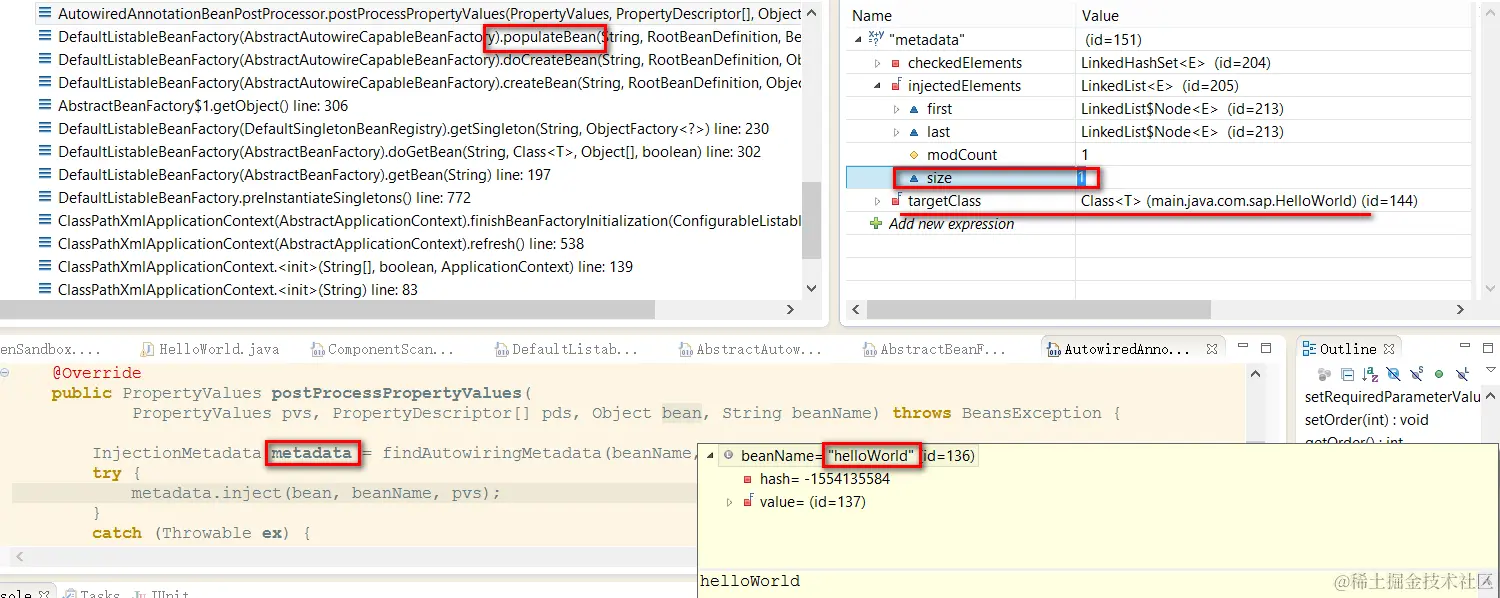Click the code editor horizontal scrollbar left arrow
1500x598 pixels.
tap(19, 556)
